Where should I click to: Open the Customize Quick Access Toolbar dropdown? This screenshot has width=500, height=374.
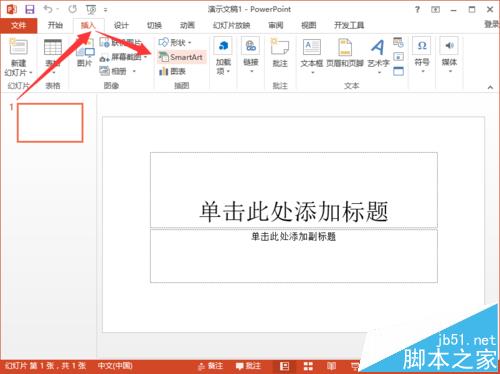(x=106, y=10)
